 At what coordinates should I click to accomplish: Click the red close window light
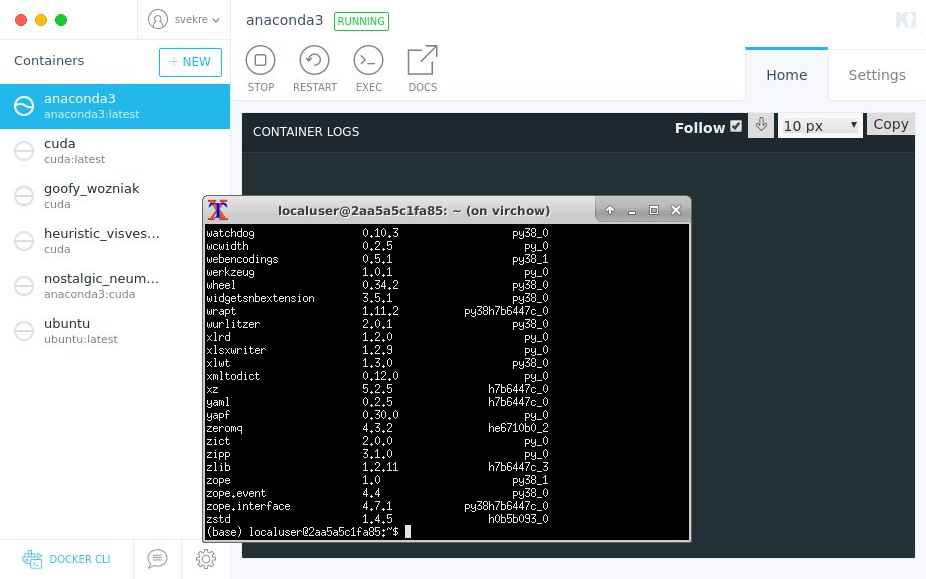click(x=21, y=20)
